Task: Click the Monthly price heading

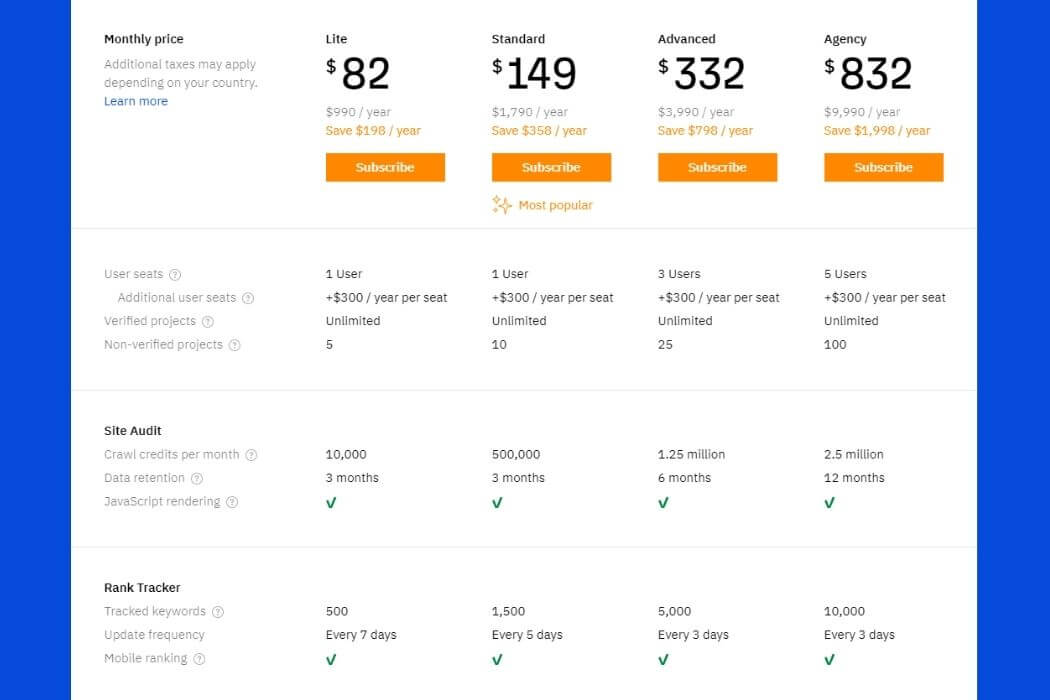Action: click(143, 40)
